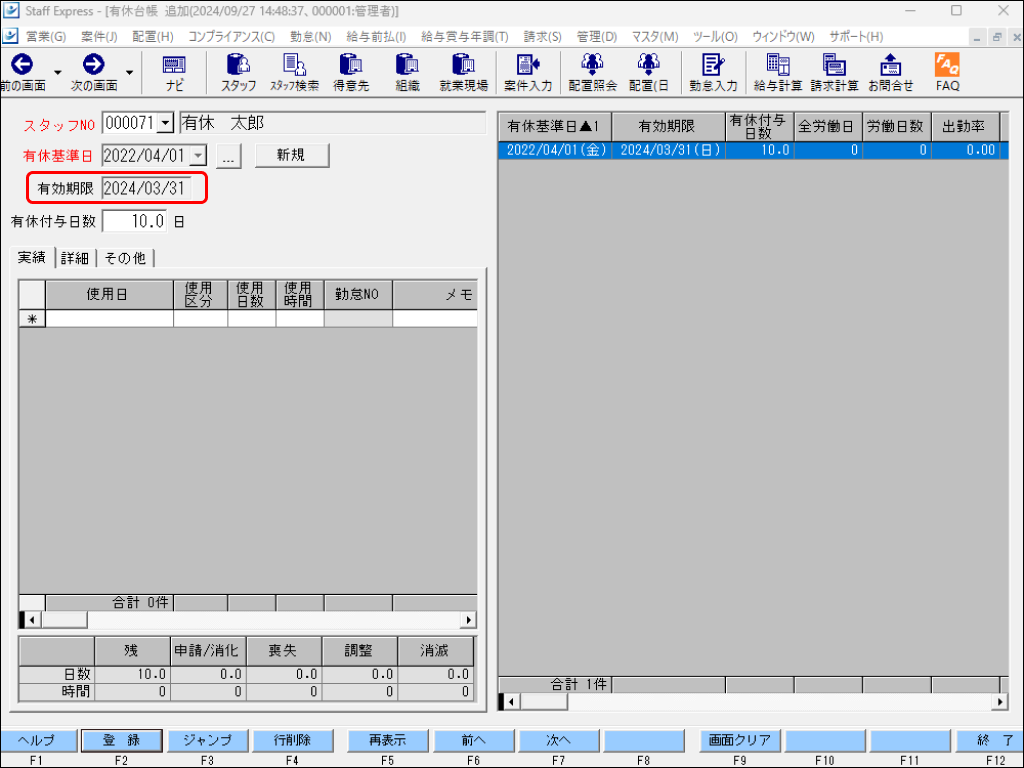Open the 案件(J) menu
The width and height of the screenshot is (1024, 768).
point(99,37)
